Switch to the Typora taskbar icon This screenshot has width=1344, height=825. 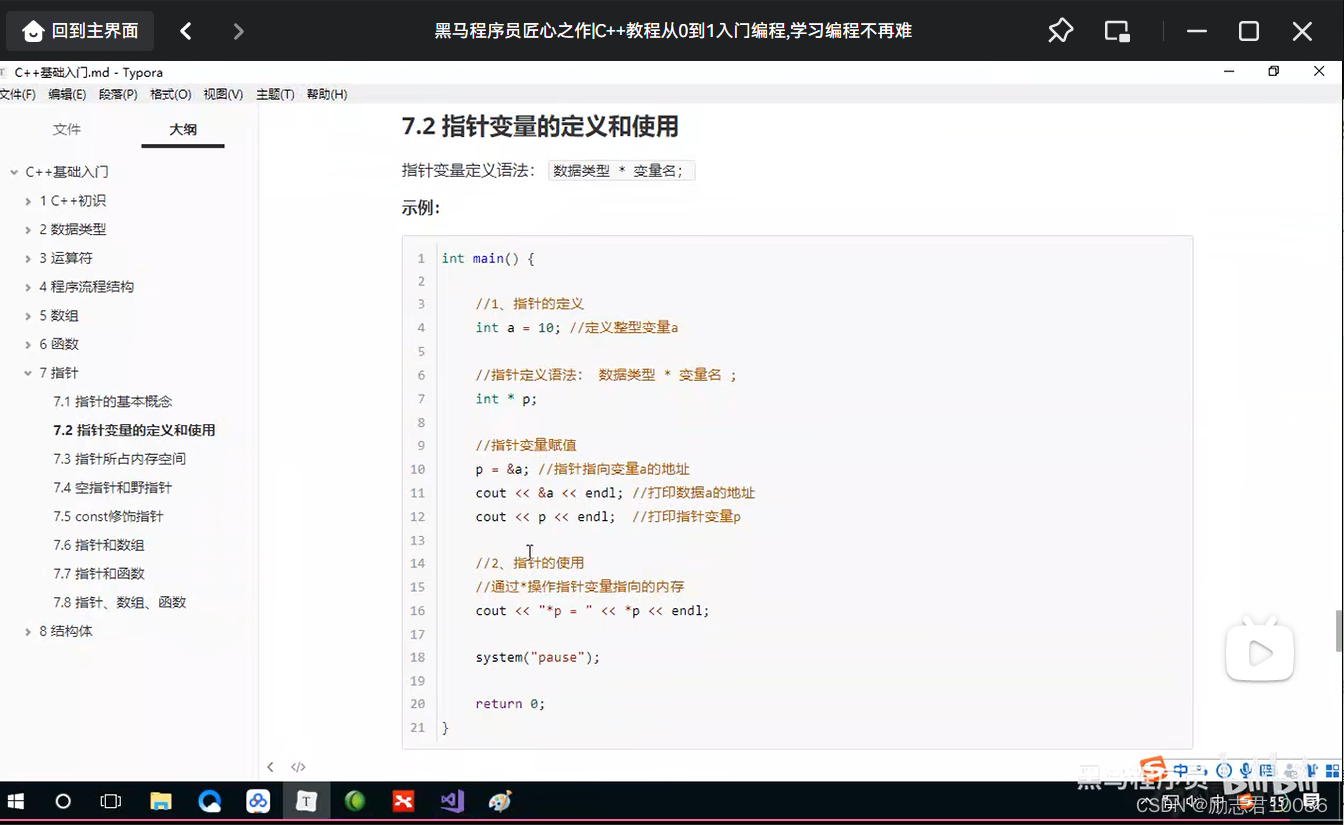(306, 801)
